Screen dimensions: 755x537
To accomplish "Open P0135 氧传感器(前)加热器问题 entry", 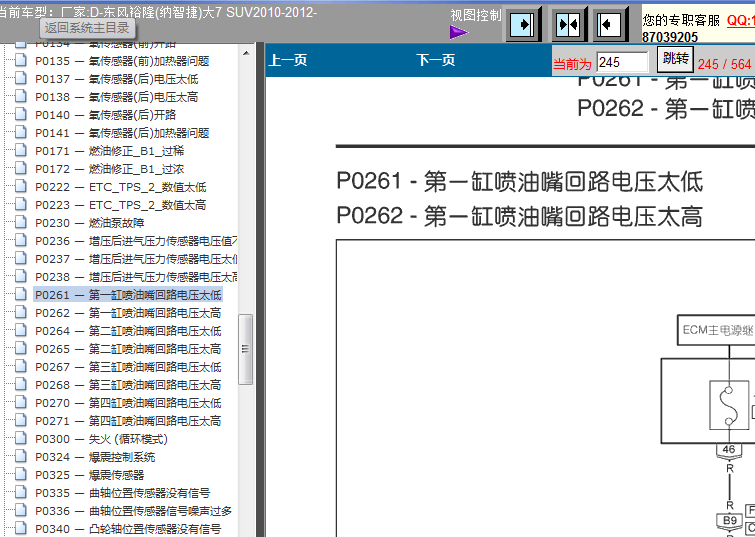I will (122, 61).
